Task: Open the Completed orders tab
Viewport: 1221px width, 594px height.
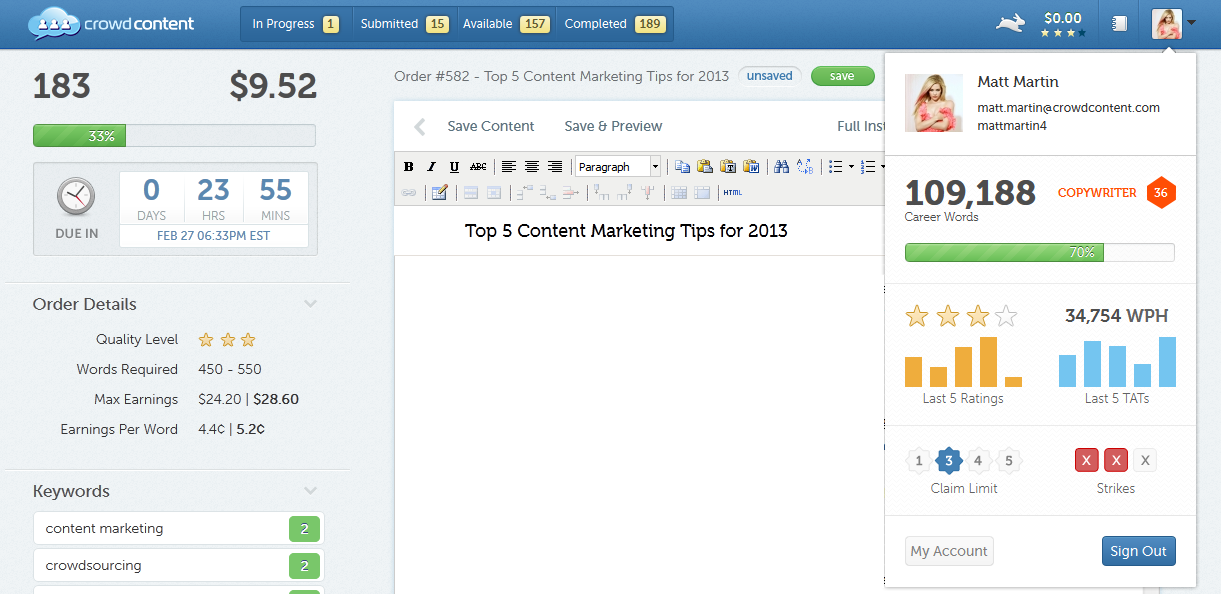Action: [614, 22]
